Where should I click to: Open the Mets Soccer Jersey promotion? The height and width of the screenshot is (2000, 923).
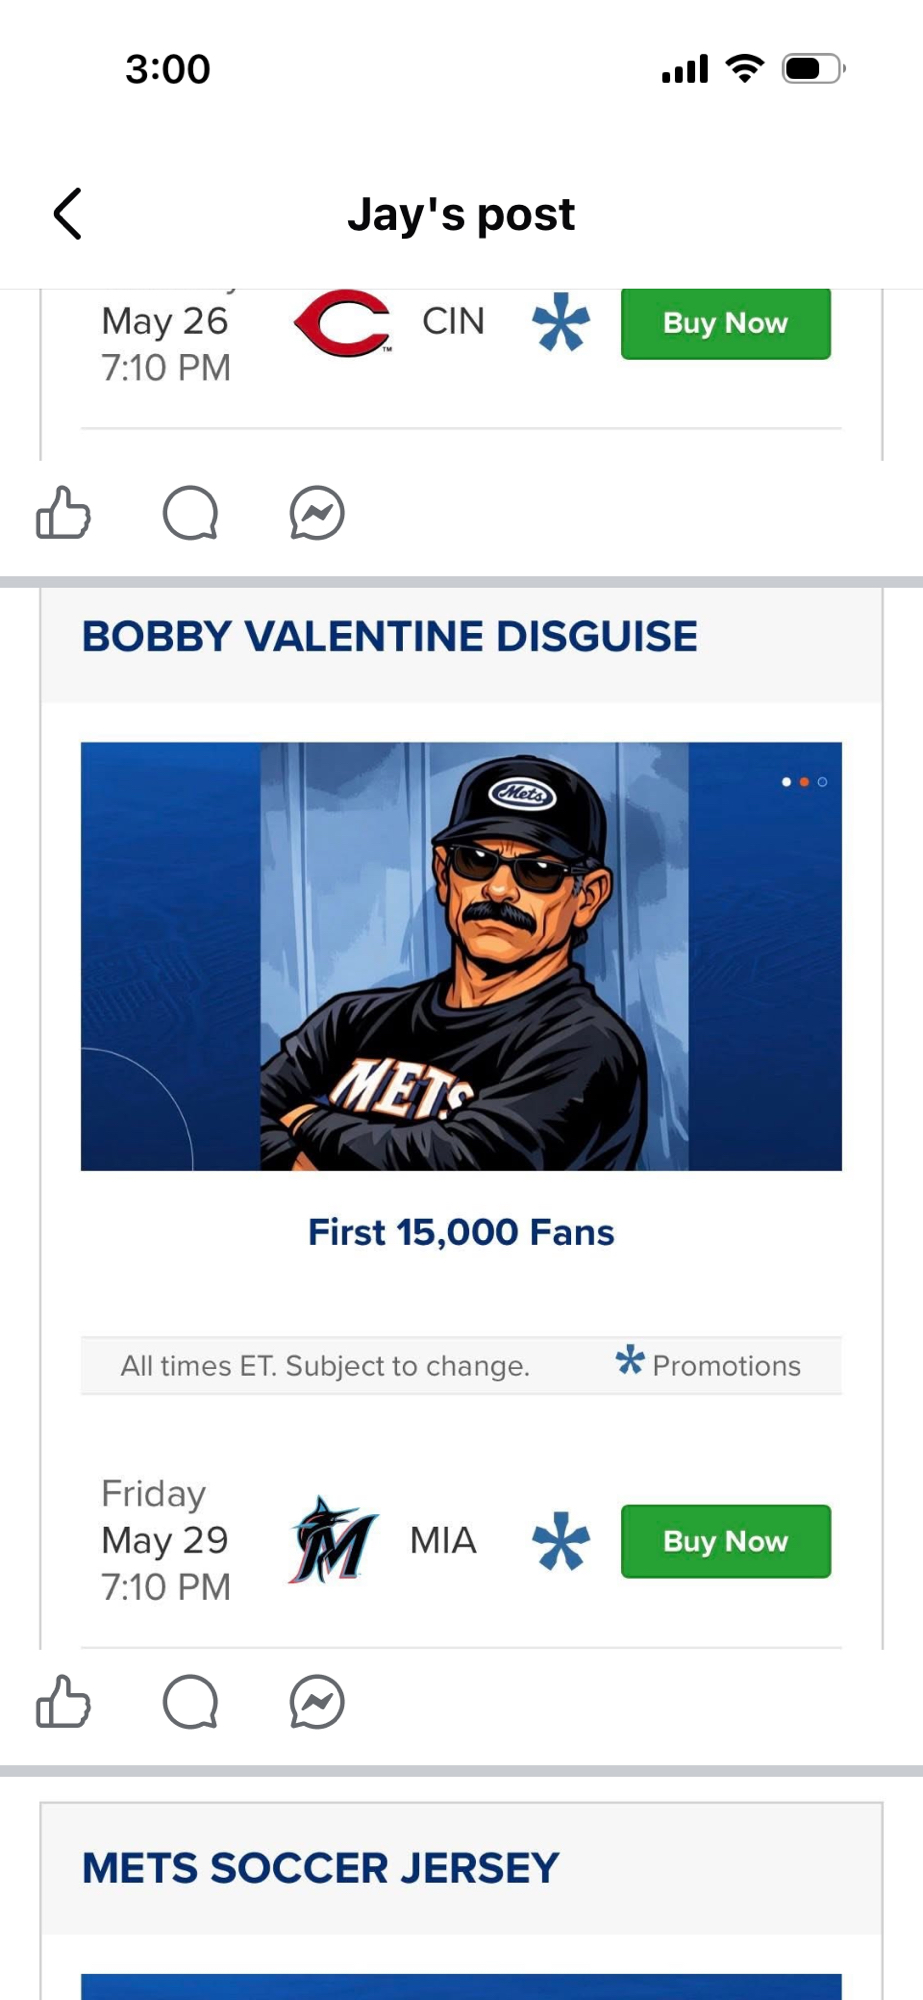320,1868
